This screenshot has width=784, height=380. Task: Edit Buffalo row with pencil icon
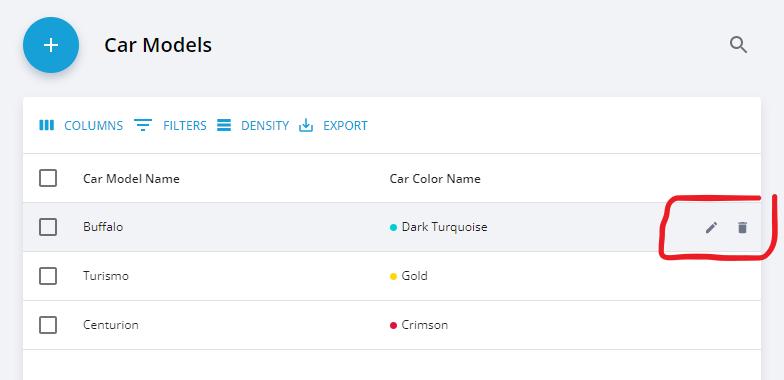click(711, 228)
